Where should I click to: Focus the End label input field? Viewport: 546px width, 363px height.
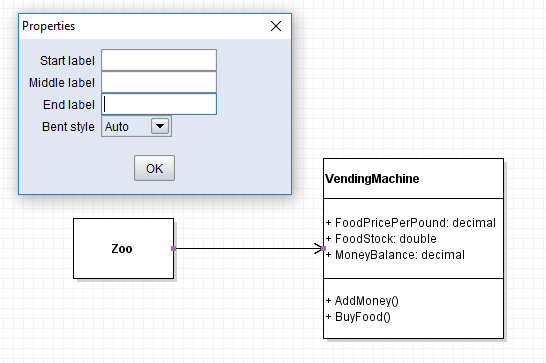pos(159,104)
